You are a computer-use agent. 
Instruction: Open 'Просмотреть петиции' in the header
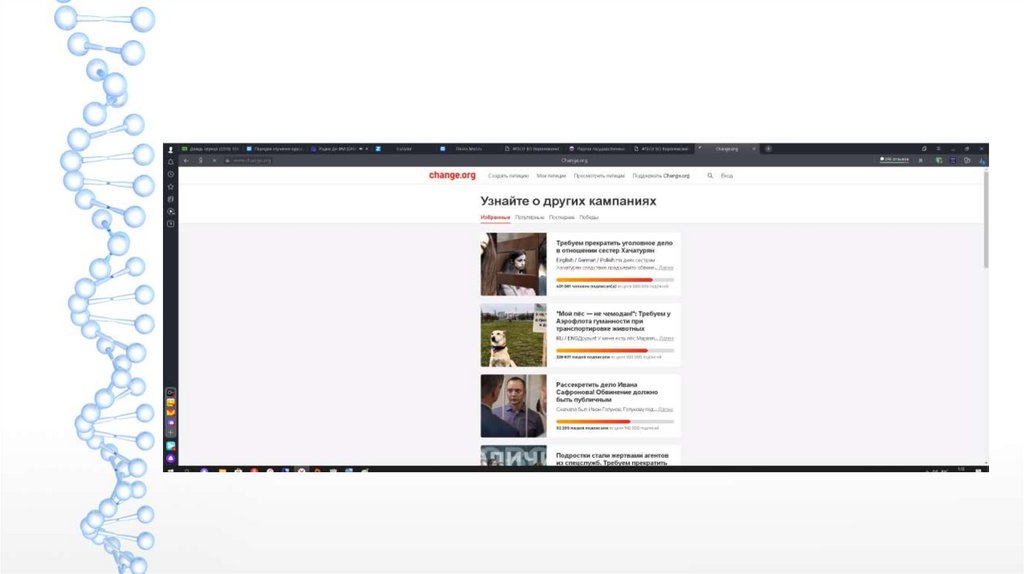(x=599, y=176)
